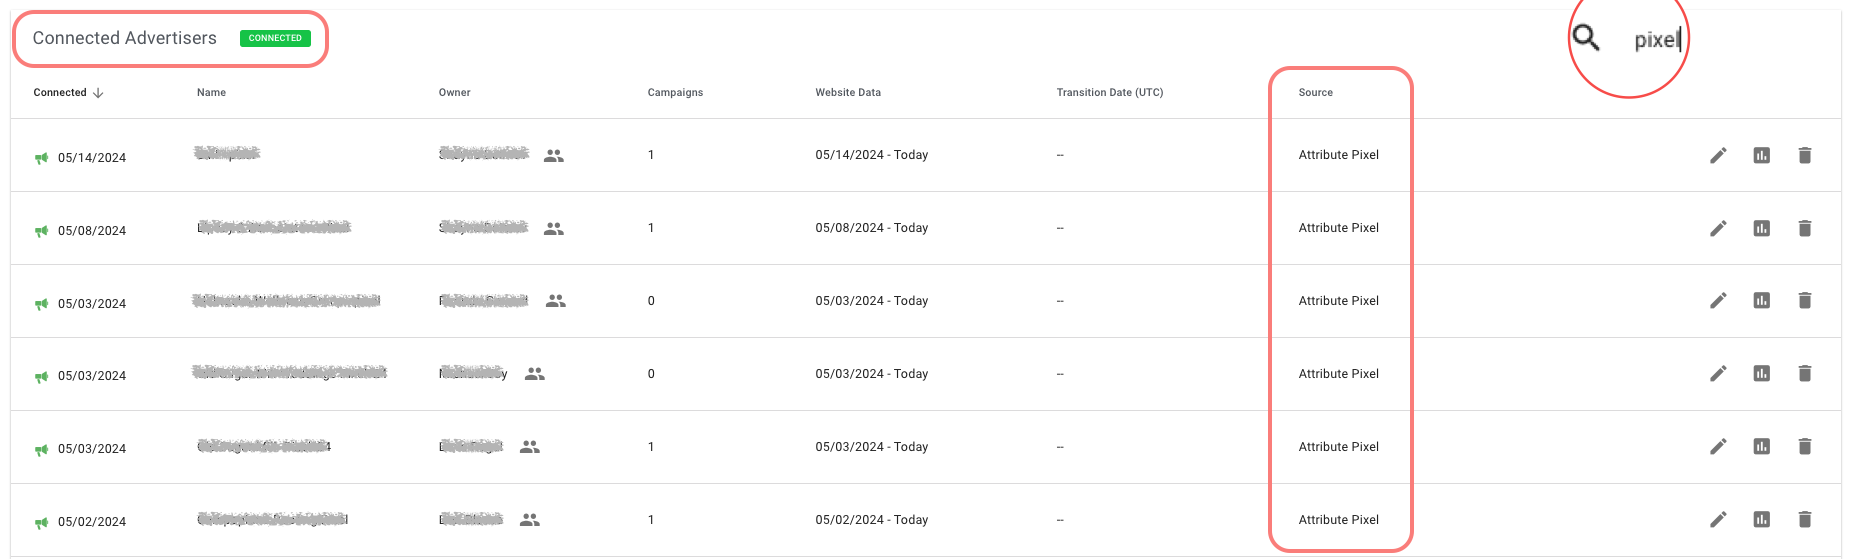
Task: Open chart icon for 05/02/2024 advertiser
Action: click(1762, 519)
